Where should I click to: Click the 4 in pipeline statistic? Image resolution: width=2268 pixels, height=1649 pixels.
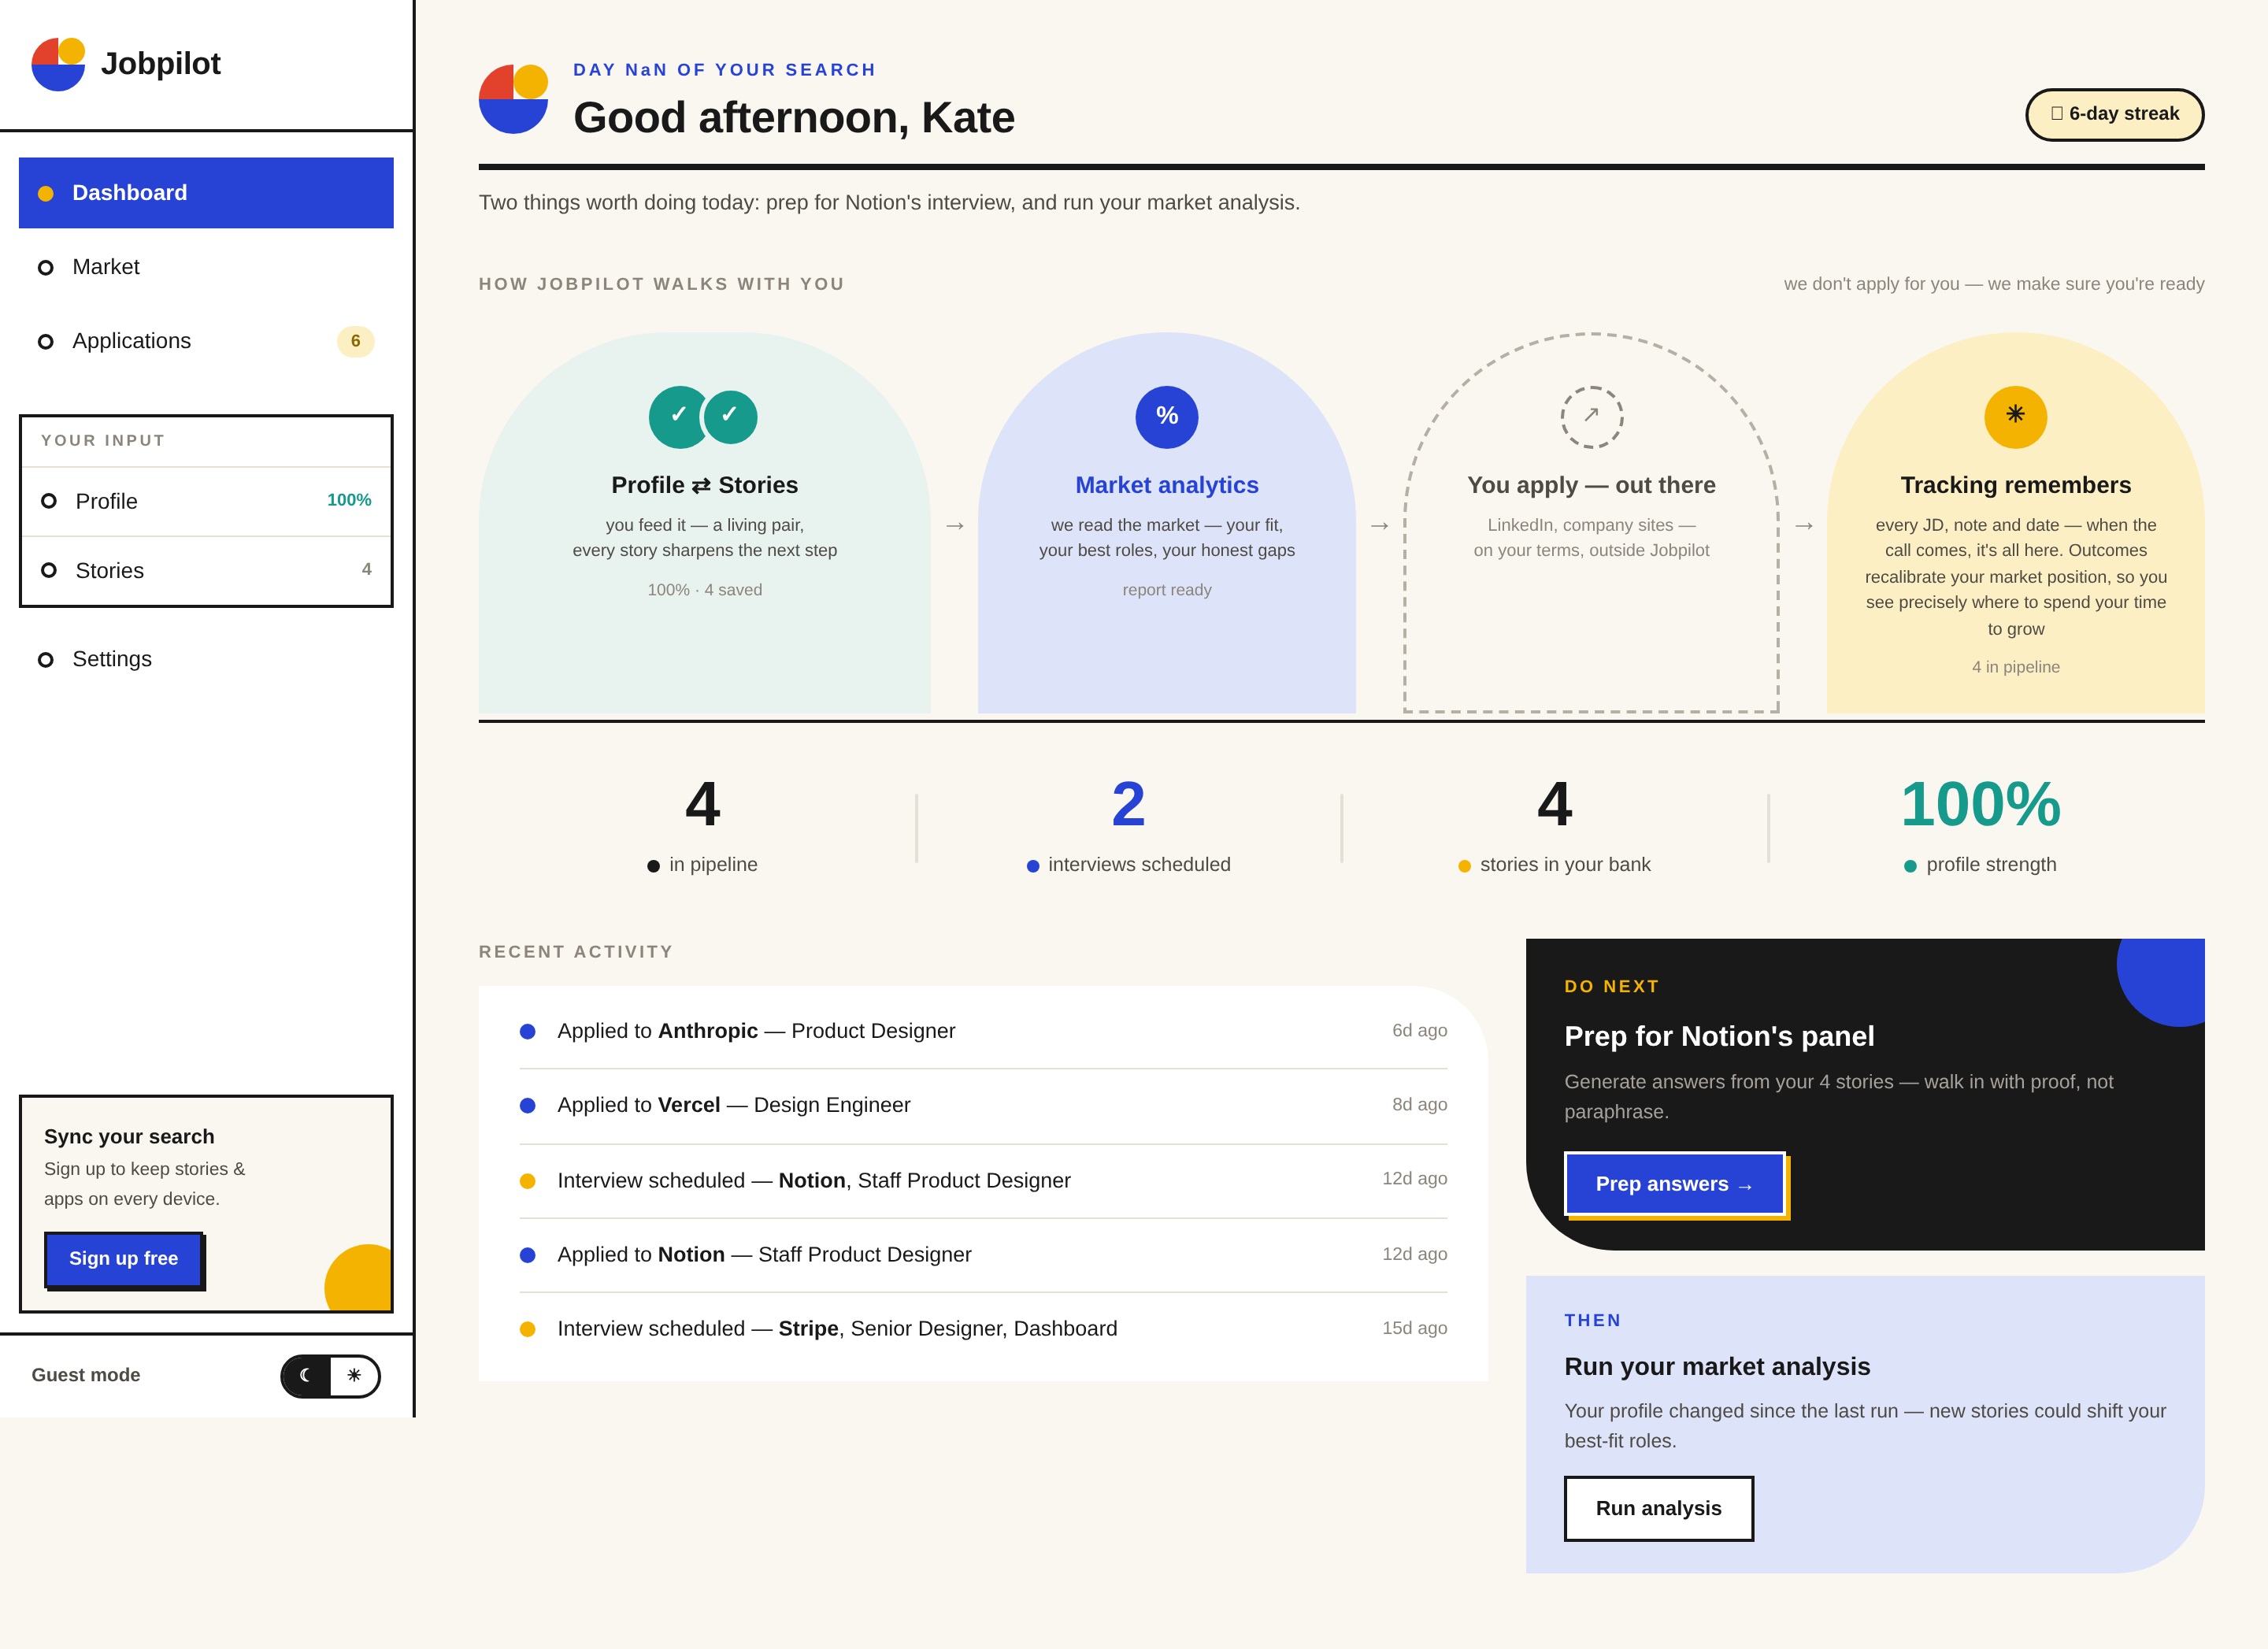click(703, 826)
